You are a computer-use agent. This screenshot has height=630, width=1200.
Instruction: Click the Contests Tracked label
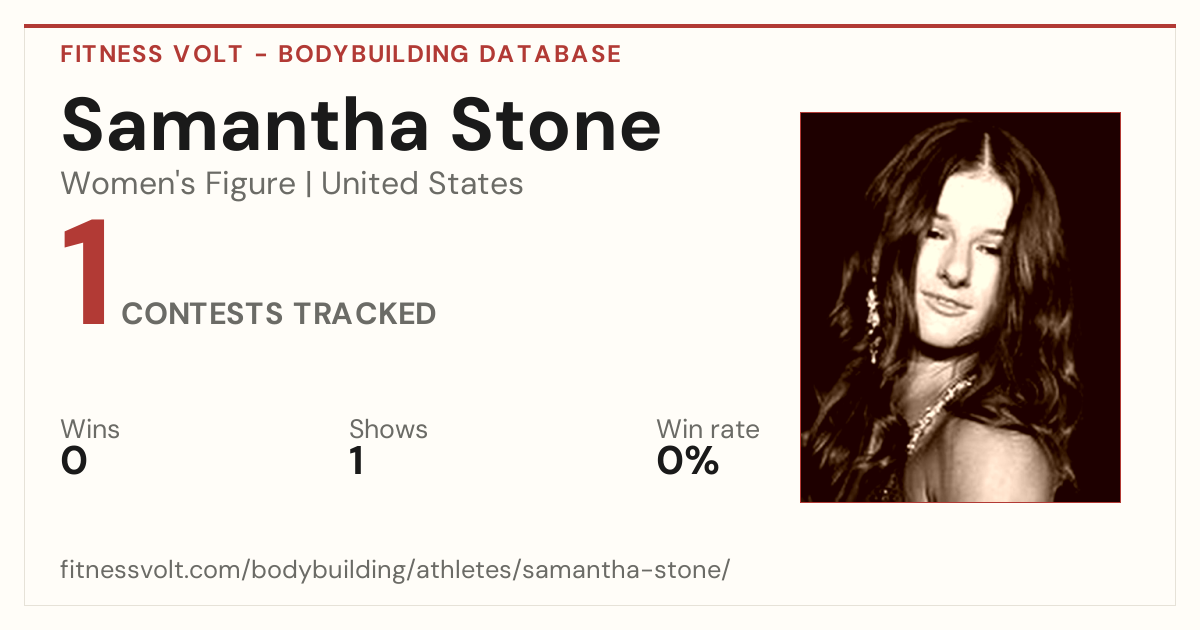coord(279,313)
